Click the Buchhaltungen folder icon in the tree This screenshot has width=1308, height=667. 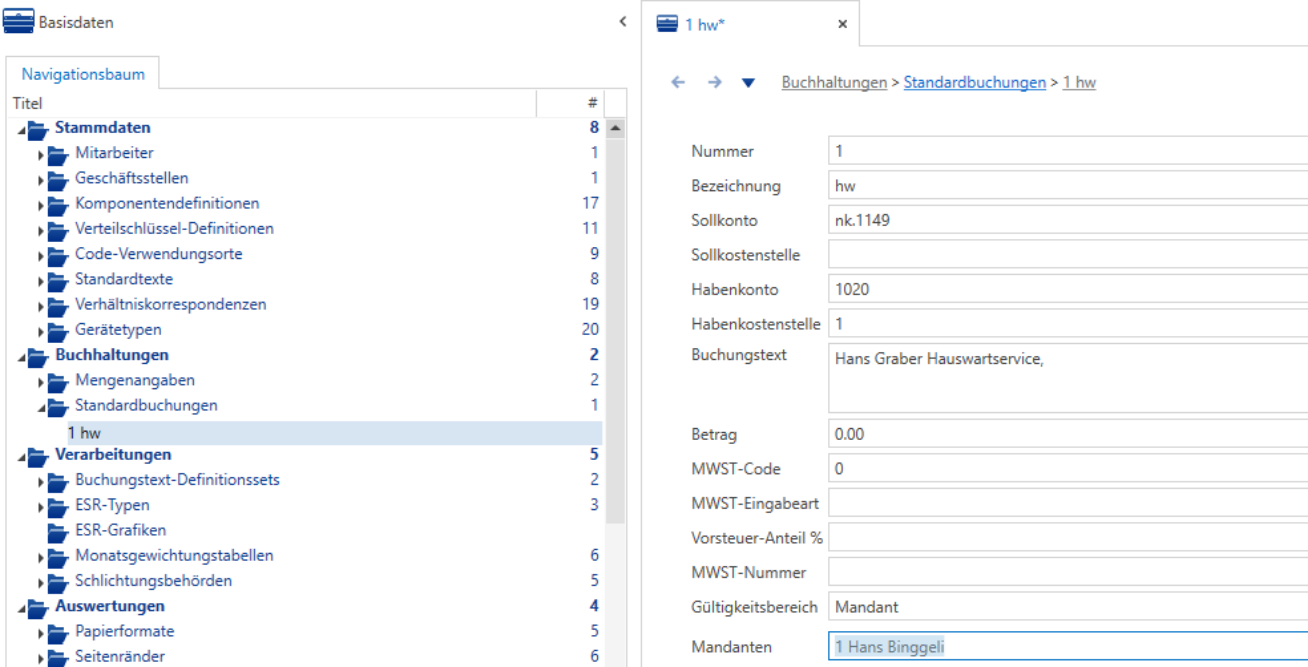pos(37,355)
